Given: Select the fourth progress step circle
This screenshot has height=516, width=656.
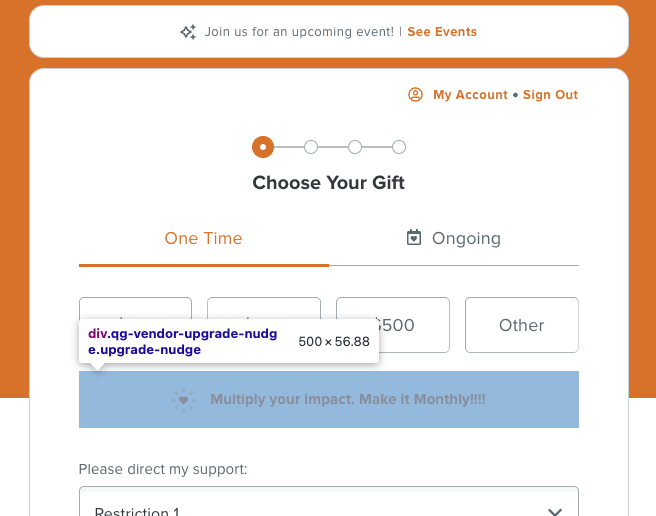Looking at the screenshot, I should (x=399, y=147).
